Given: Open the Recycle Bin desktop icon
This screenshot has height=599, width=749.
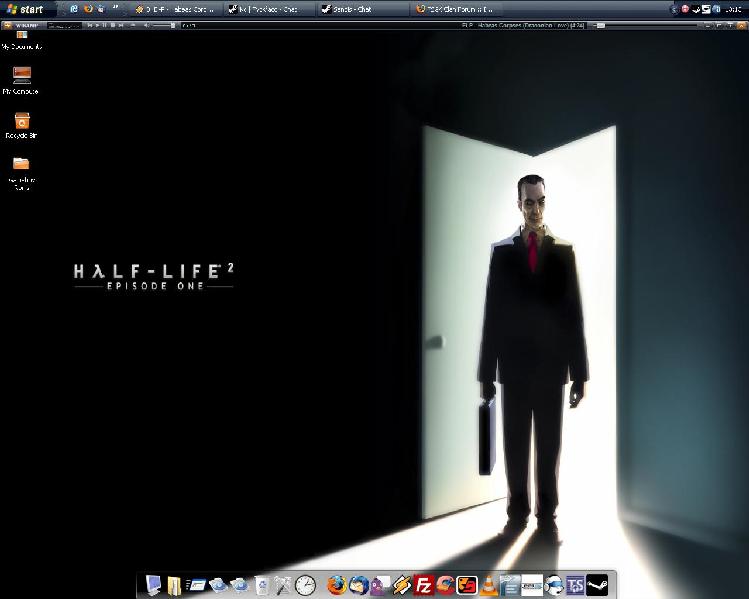Looking at the screenshot, I should coord(21,123).
